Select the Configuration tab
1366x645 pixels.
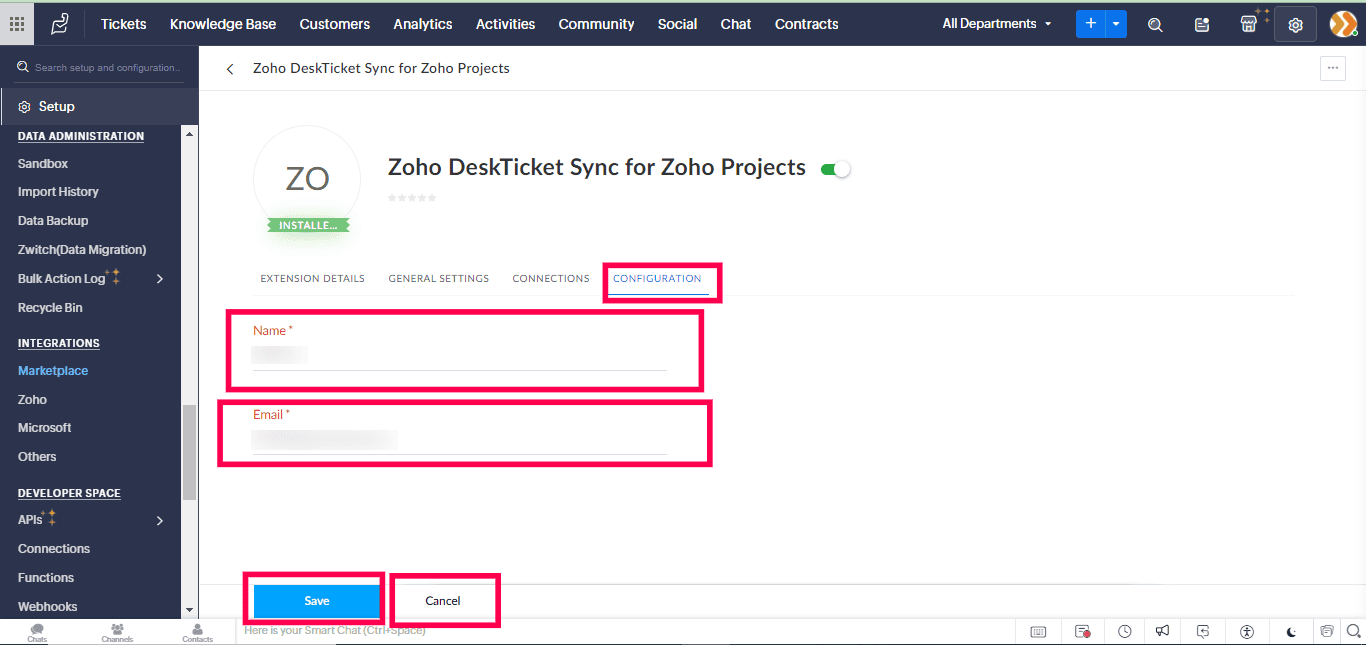pyautogui.click(x=657, y=279)
